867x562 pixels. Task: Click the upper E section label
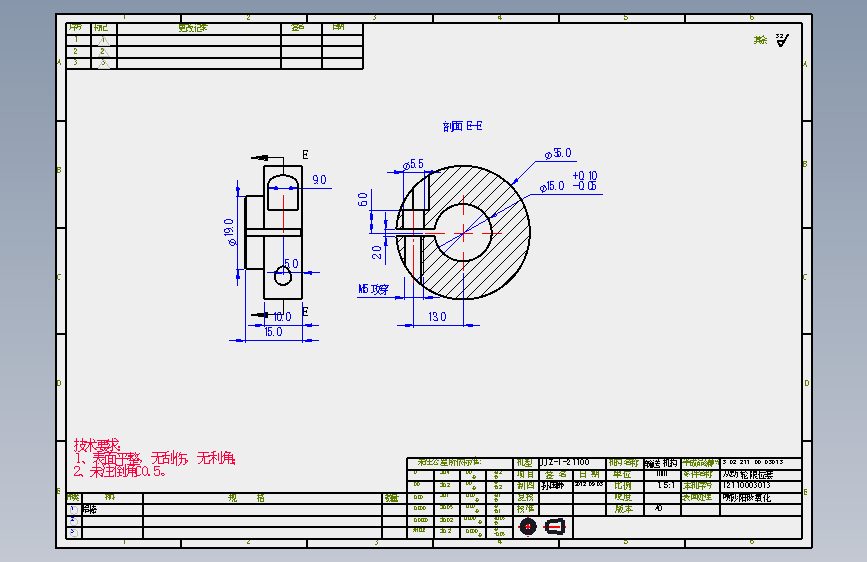click(305, 154)
